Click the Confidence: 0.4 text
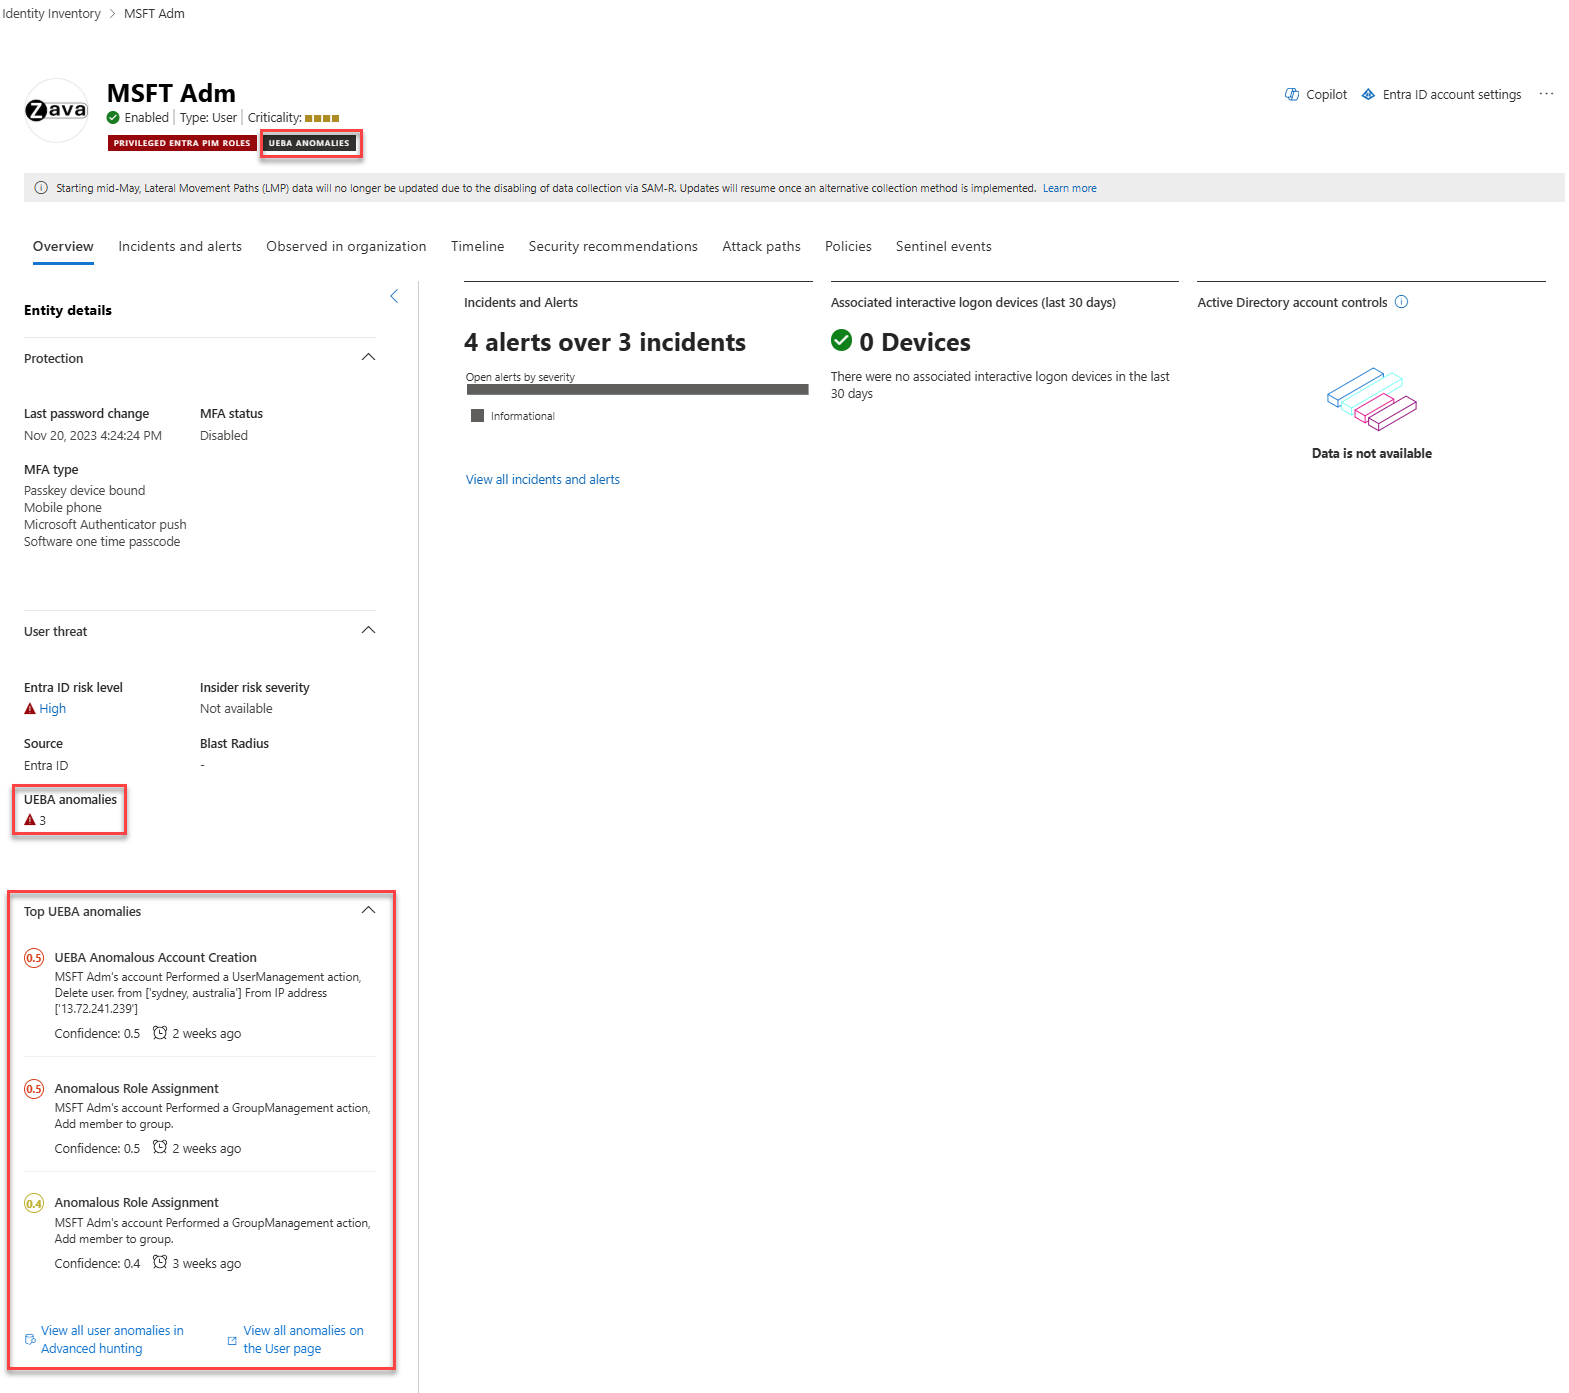 click(x=97, y=1264)
